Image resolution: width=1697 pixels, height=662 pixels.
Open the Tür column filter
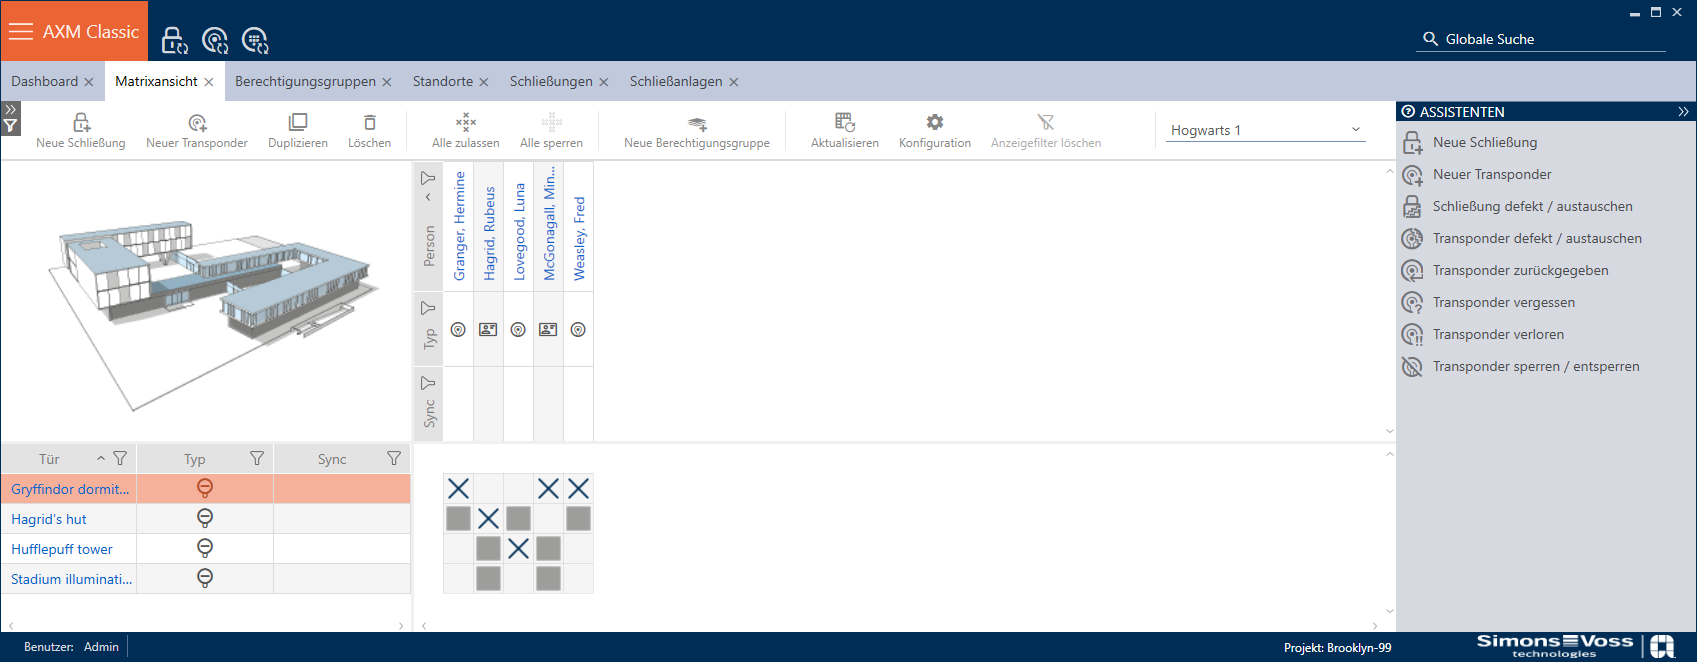[120, 459]
